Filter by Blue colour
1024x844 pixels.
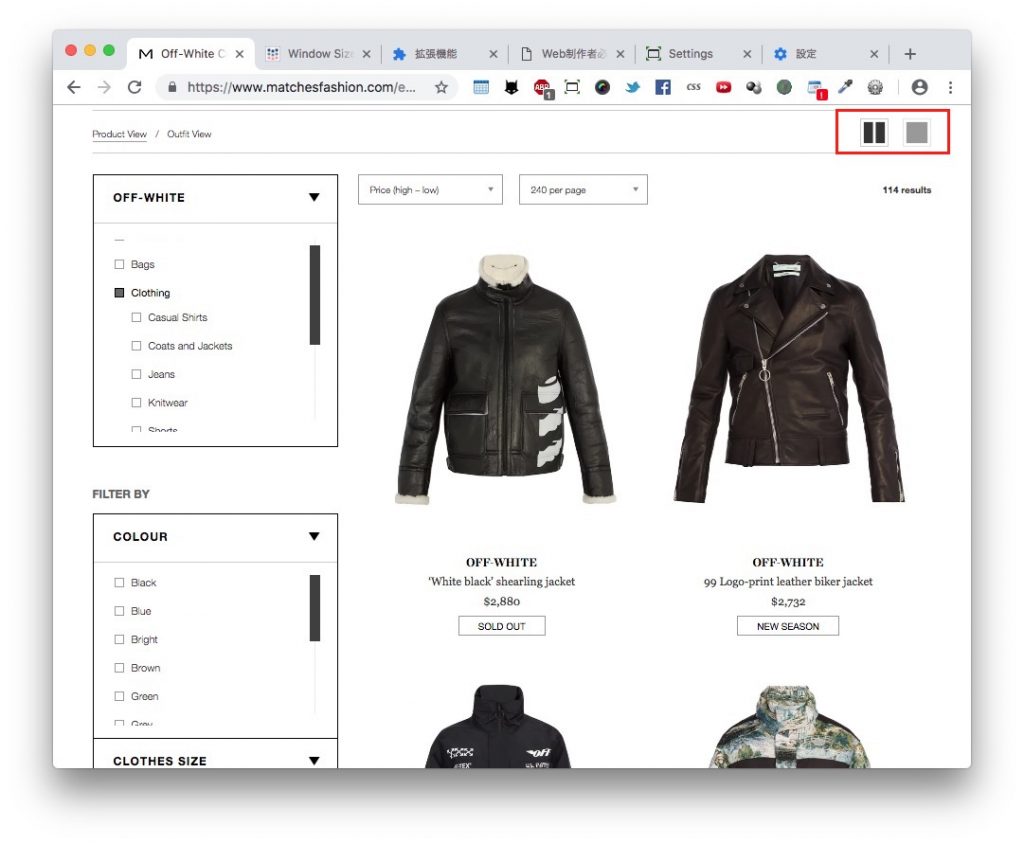coord(119,611)
